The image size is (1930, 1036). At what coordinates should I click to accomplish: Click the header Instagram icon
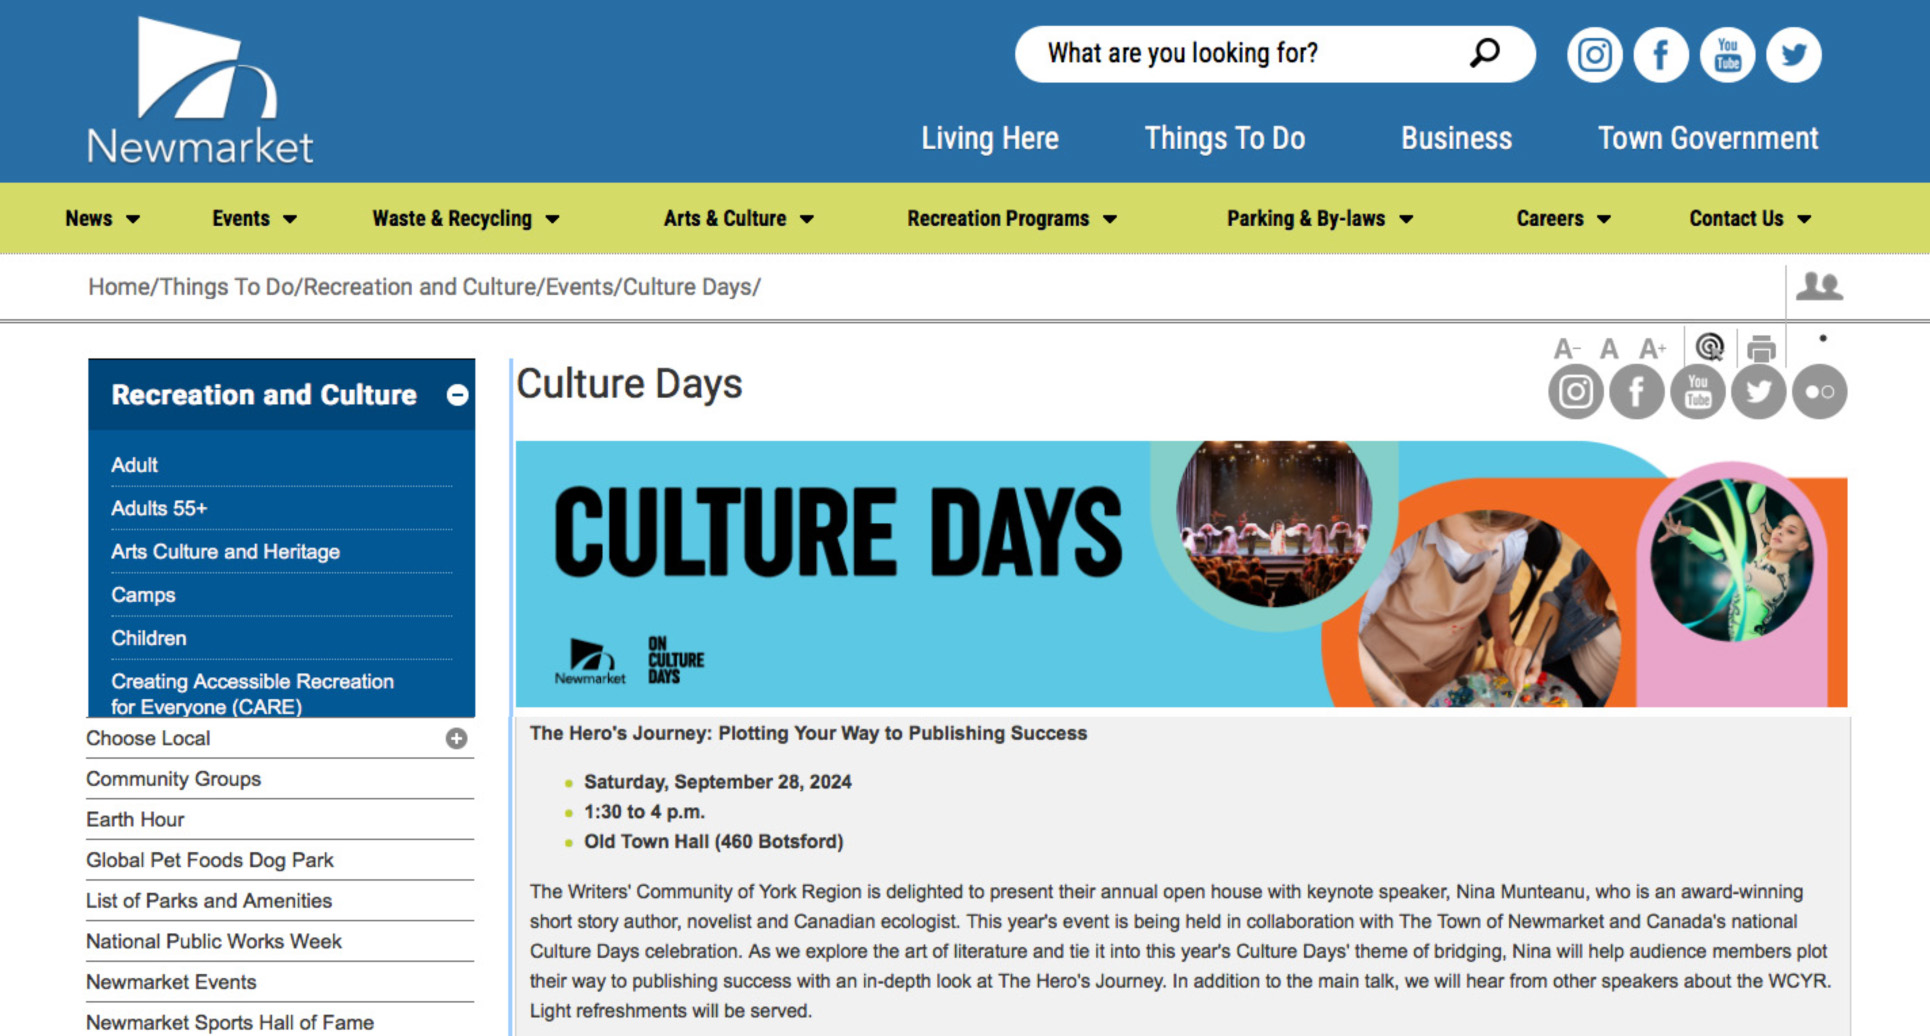pos(1594,55)
